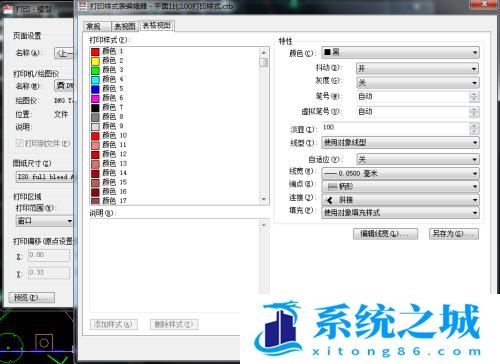The image size is (500, 364).
Task: Open 打印范围 dropdown showing 窗口
Action: coord(44,221)
